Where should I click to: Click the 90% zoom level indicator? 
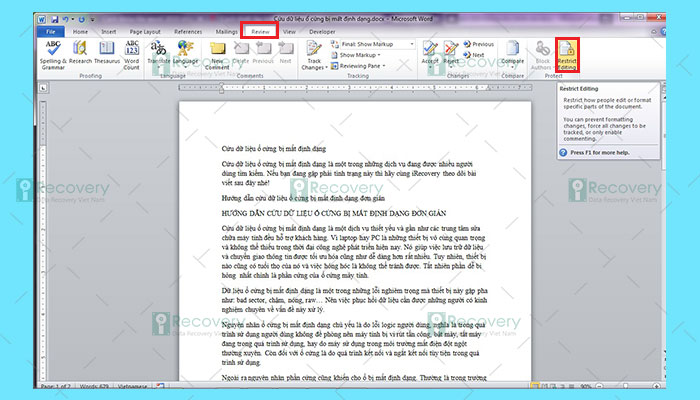[x=586, y=386]
